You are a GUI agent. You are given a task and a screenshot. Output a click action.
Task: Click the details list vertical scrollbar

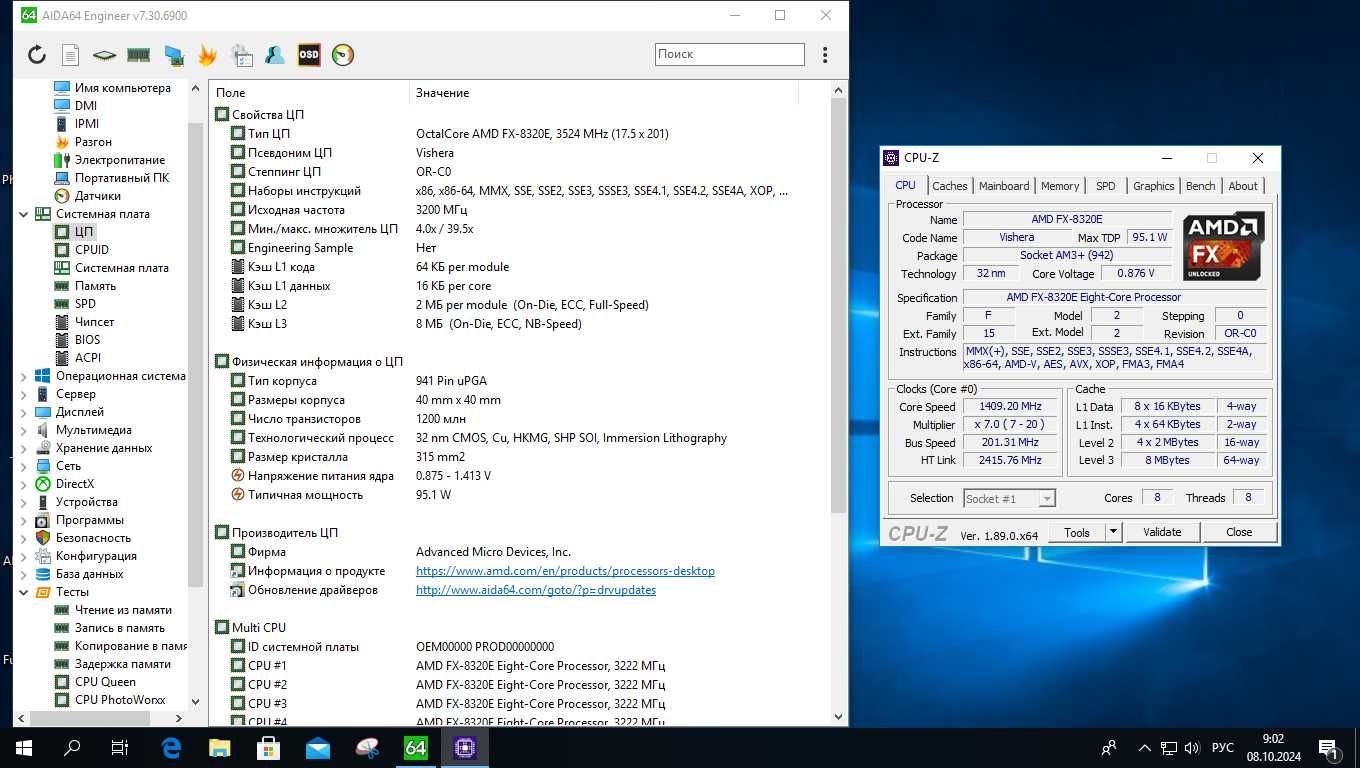[x=838, y=305]
